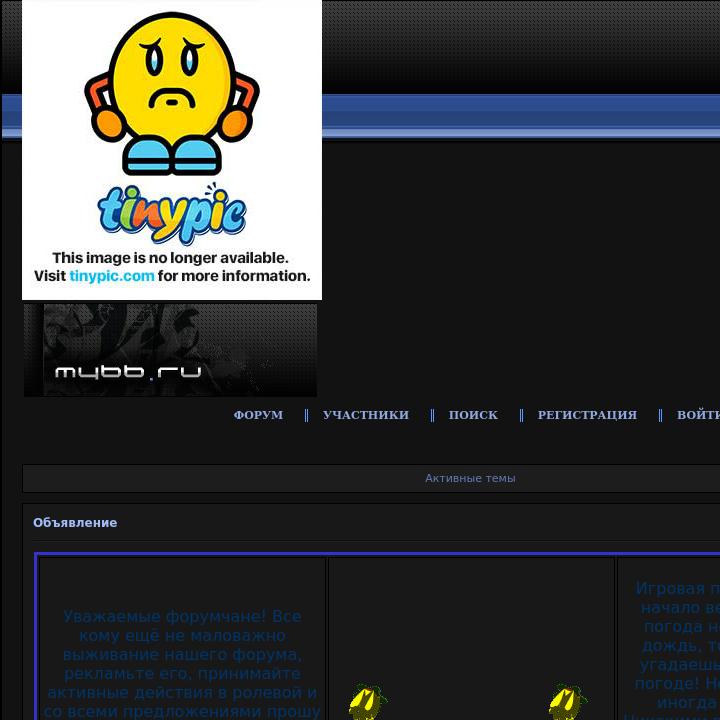720x720 pixels.
Task: Open the РЕГИСТРАЦИЯ registration link
Action: [587, 415]
